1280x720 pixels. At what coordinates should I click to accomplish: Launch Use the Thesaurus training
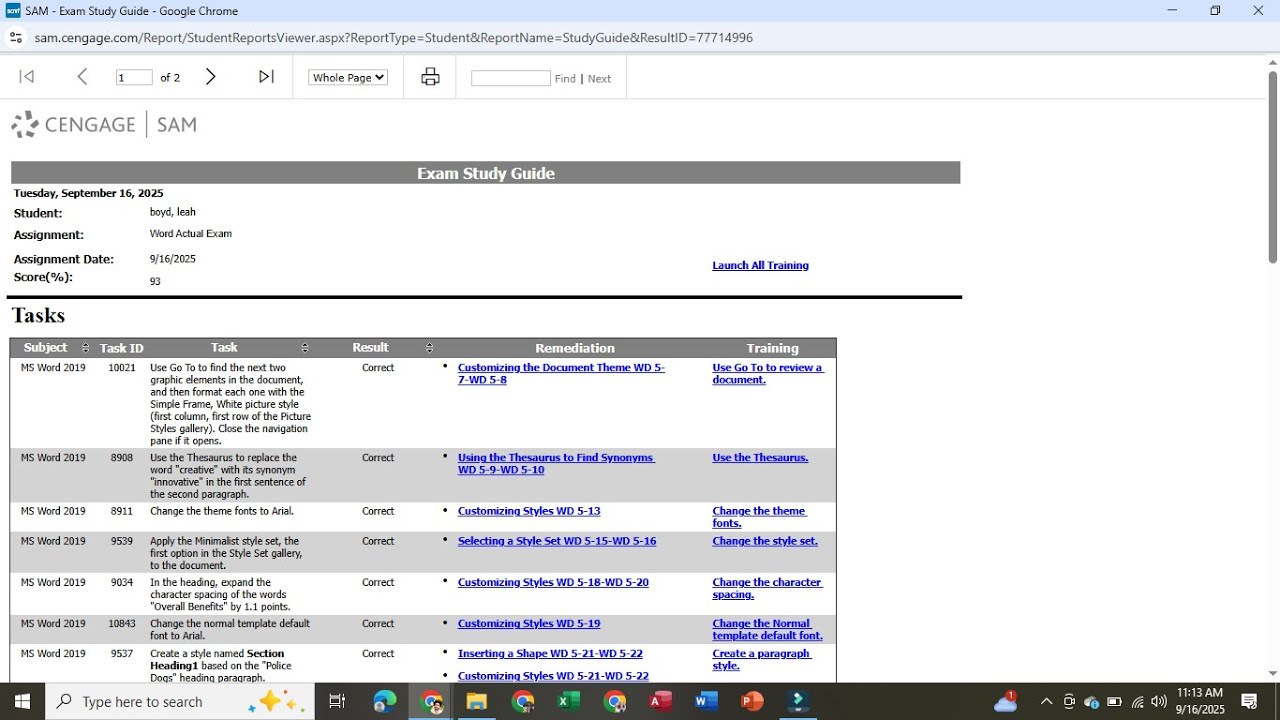click(760, 457)
